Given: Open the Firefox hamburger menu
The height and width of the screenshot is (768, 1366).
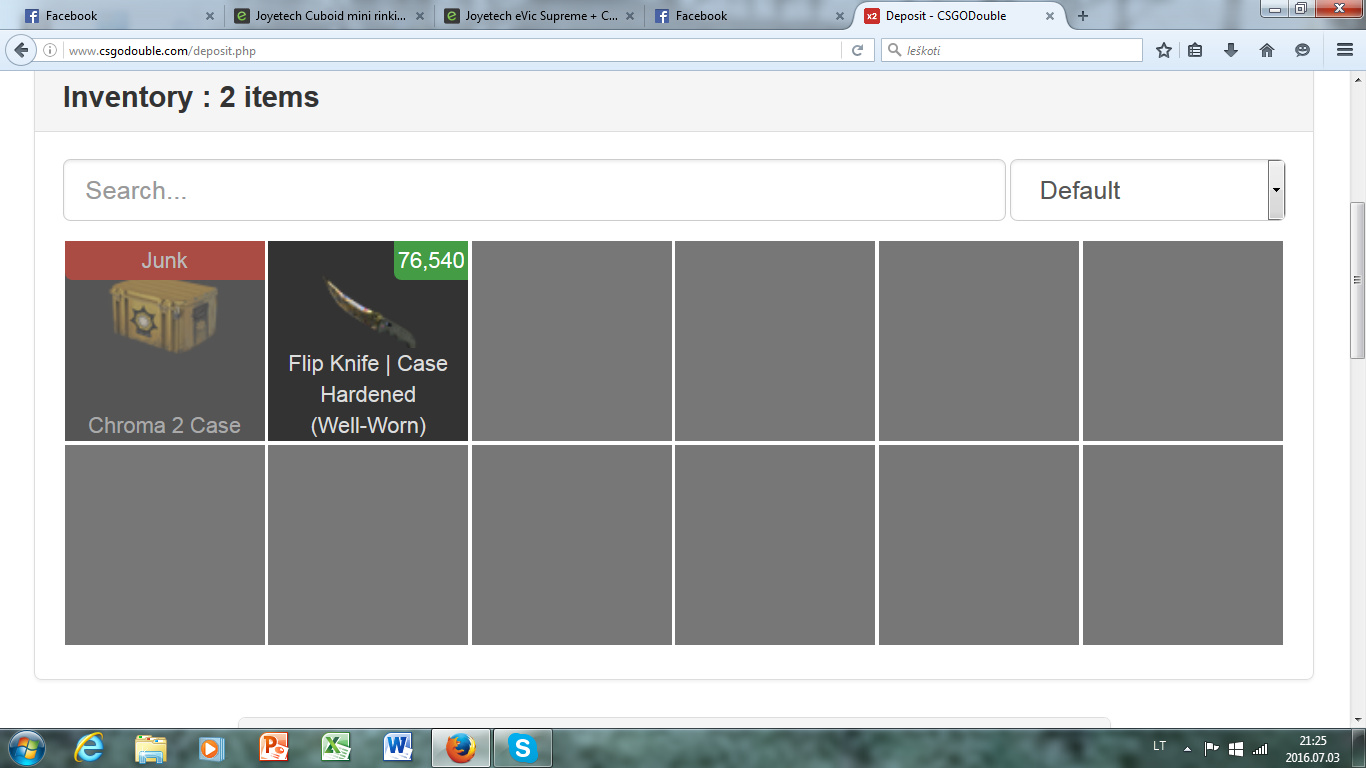Looking at the screenshot, I should (1345, 50).
